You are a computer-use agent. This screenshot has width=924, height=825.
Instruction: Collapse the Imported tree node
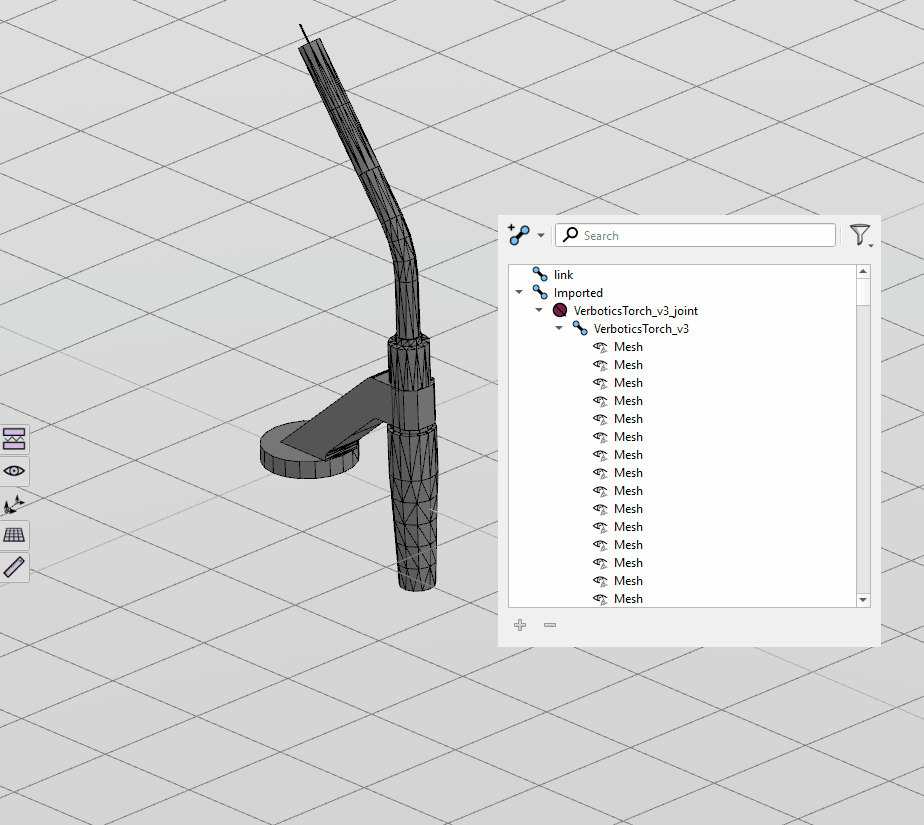pos(519,292)
